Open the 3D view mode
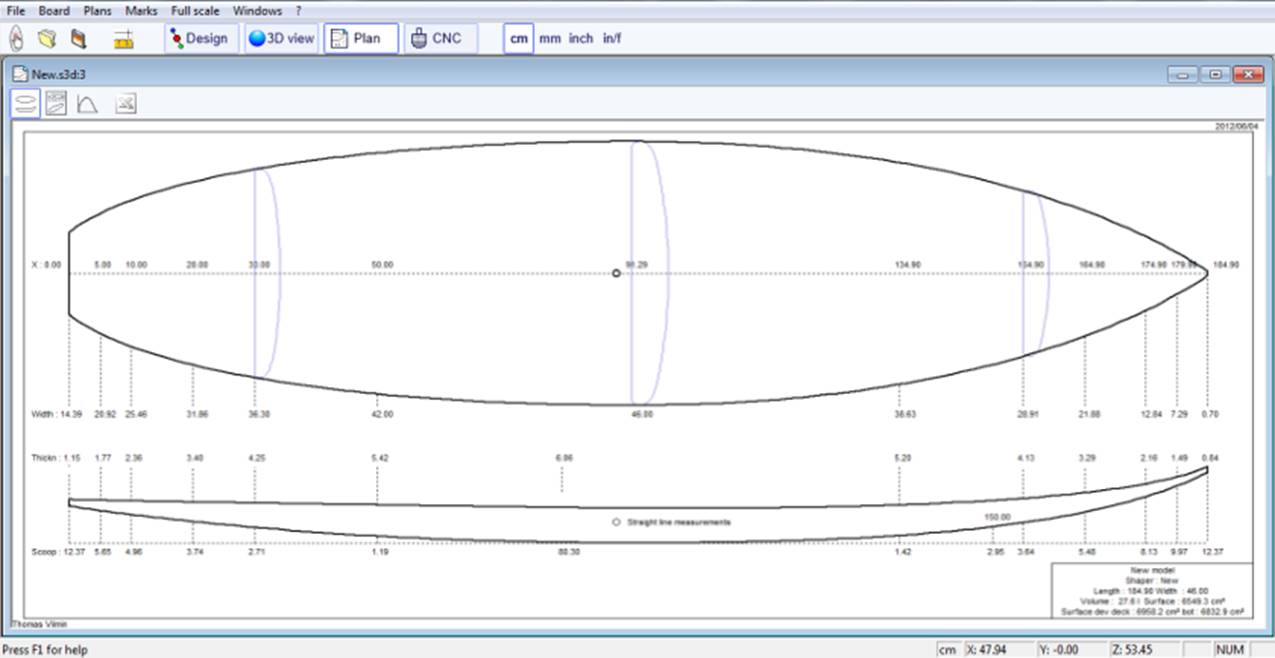Viewport: 1275px width, 658px height. [282, 39]
